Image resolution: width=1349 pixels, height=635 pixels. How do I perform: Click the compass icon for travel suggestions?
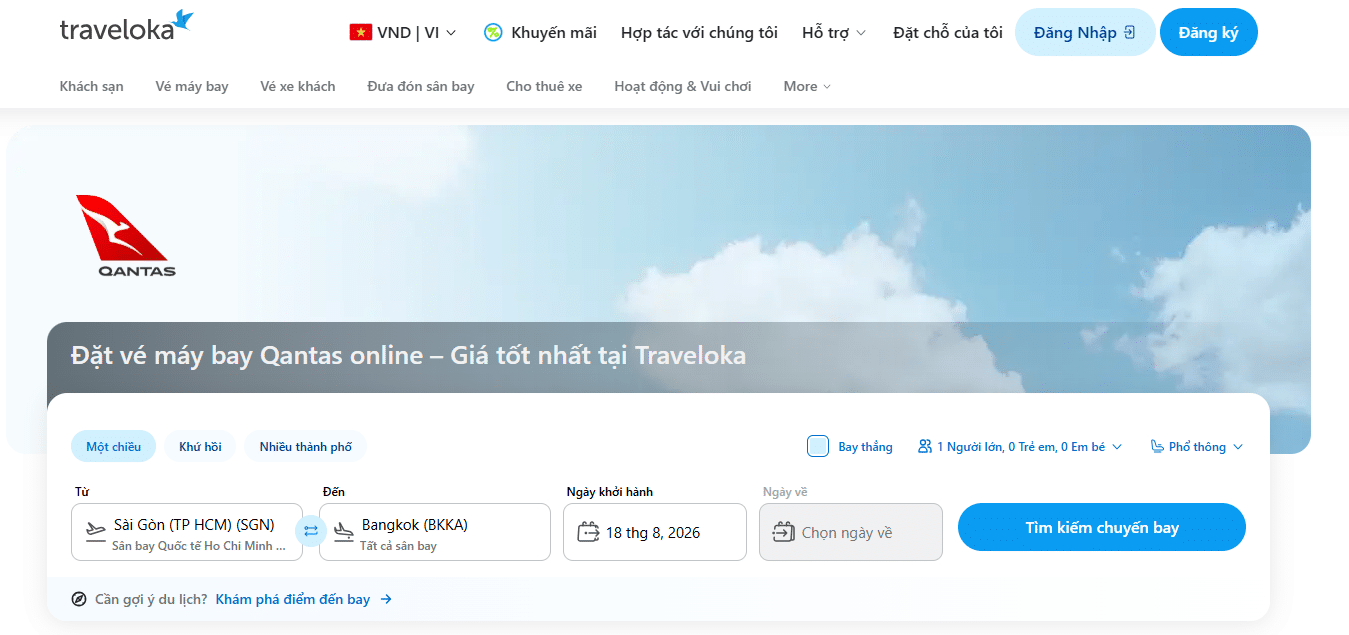tap(79, 599)
